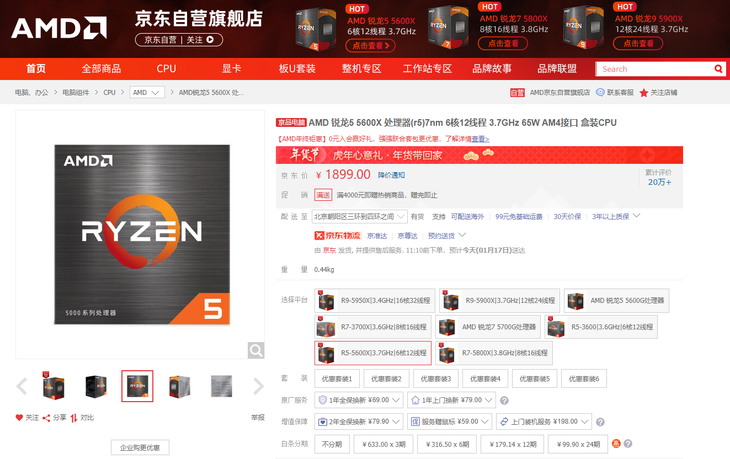Click the star 关注店铺 icon
This screenshot has width=730, height=459.
pos(643,93)
